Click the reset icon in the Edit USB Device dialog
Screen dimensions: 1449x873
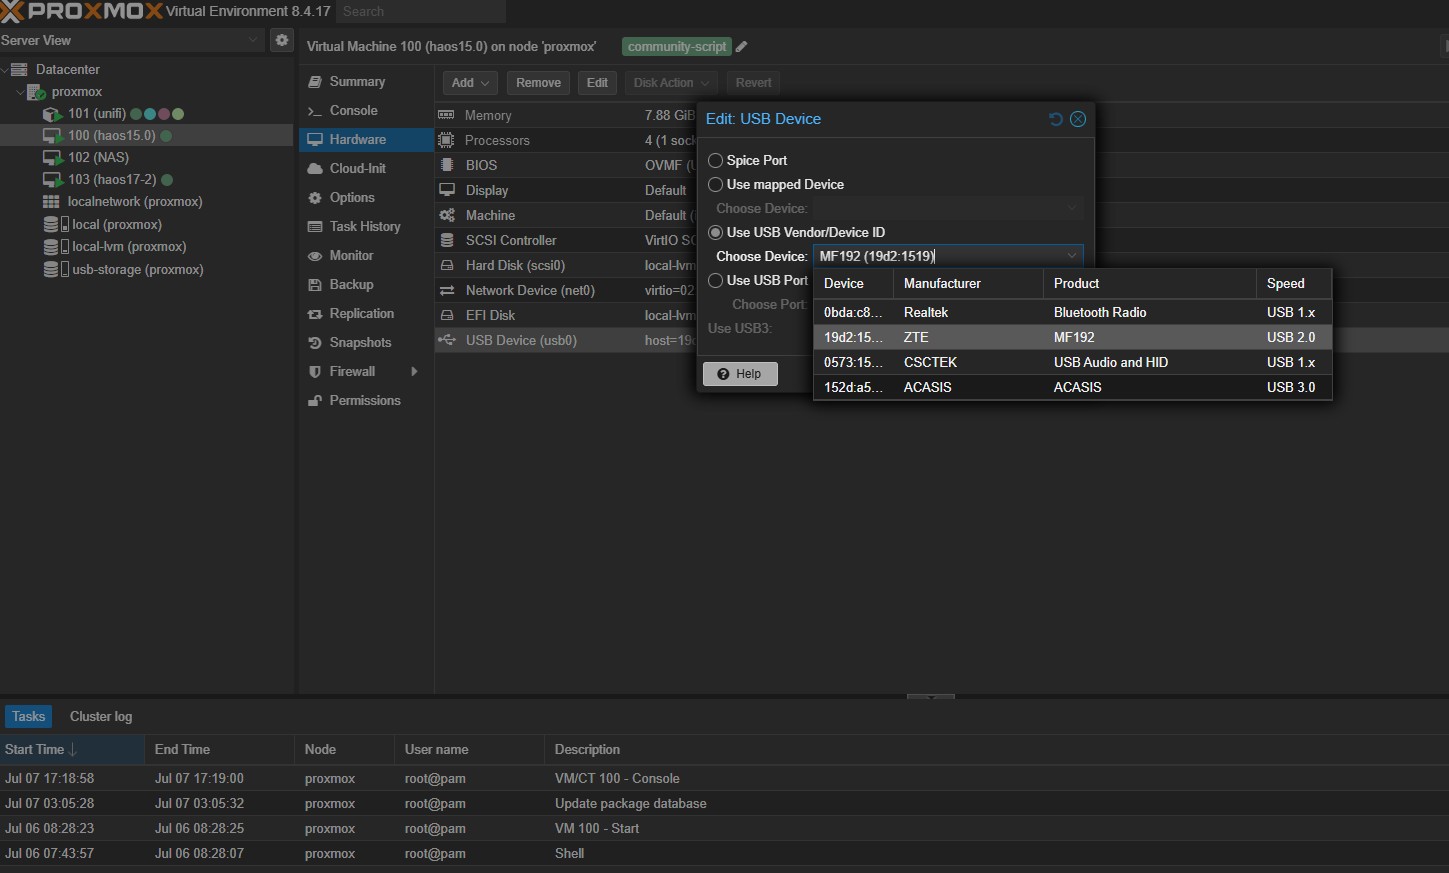[x=1055, y=119]
